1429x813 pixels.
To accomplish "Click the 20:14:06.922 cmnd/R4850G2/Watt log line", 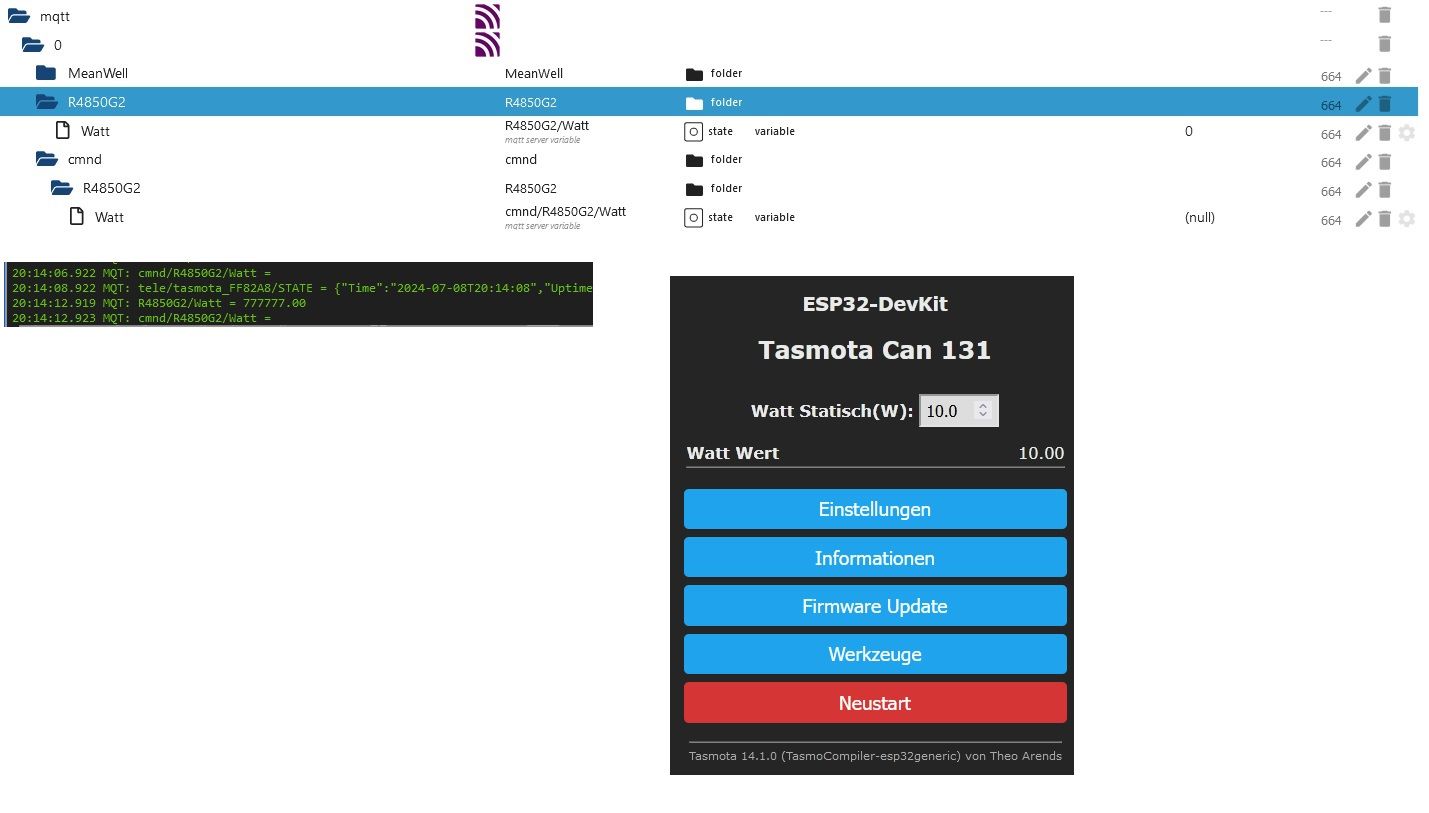I will click(142, 272).
